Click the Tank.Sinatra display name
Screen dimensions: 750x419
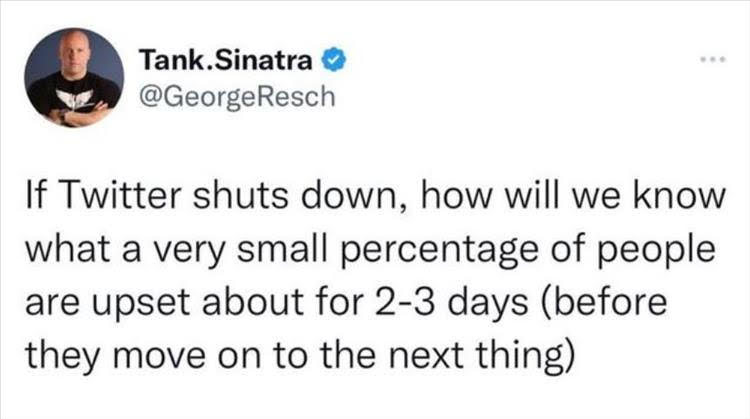tap(228, 60)
